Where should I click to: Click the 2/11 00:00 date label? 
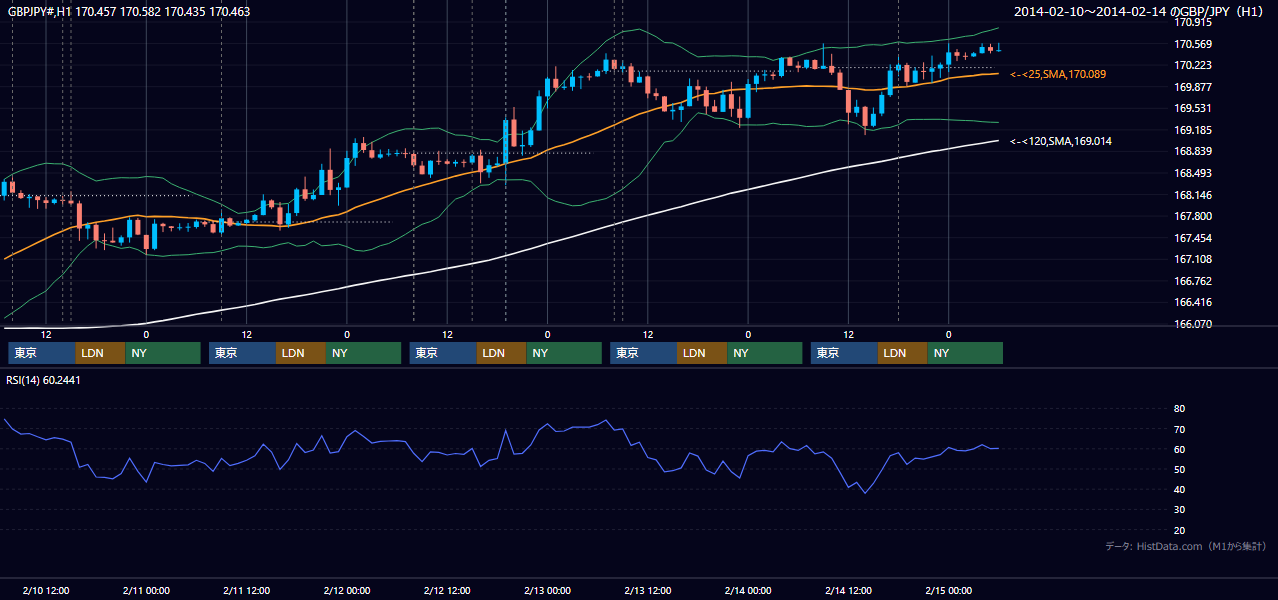[x=146, y=590]
